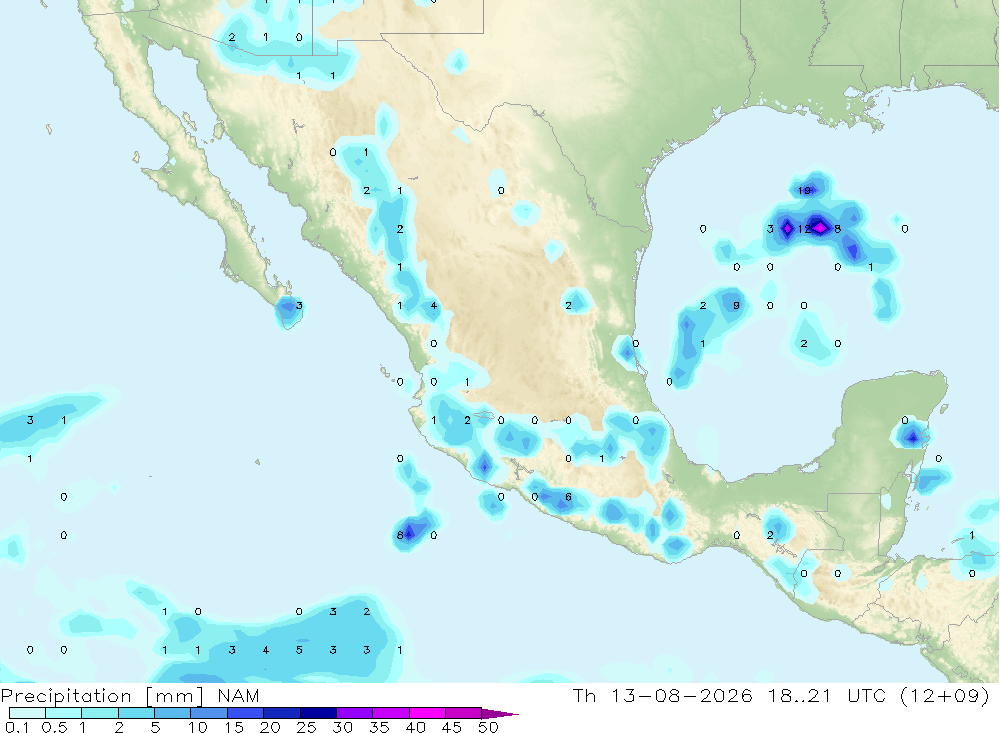
Task: Select the legend swatch between 45 and 50
Action: 463,713
